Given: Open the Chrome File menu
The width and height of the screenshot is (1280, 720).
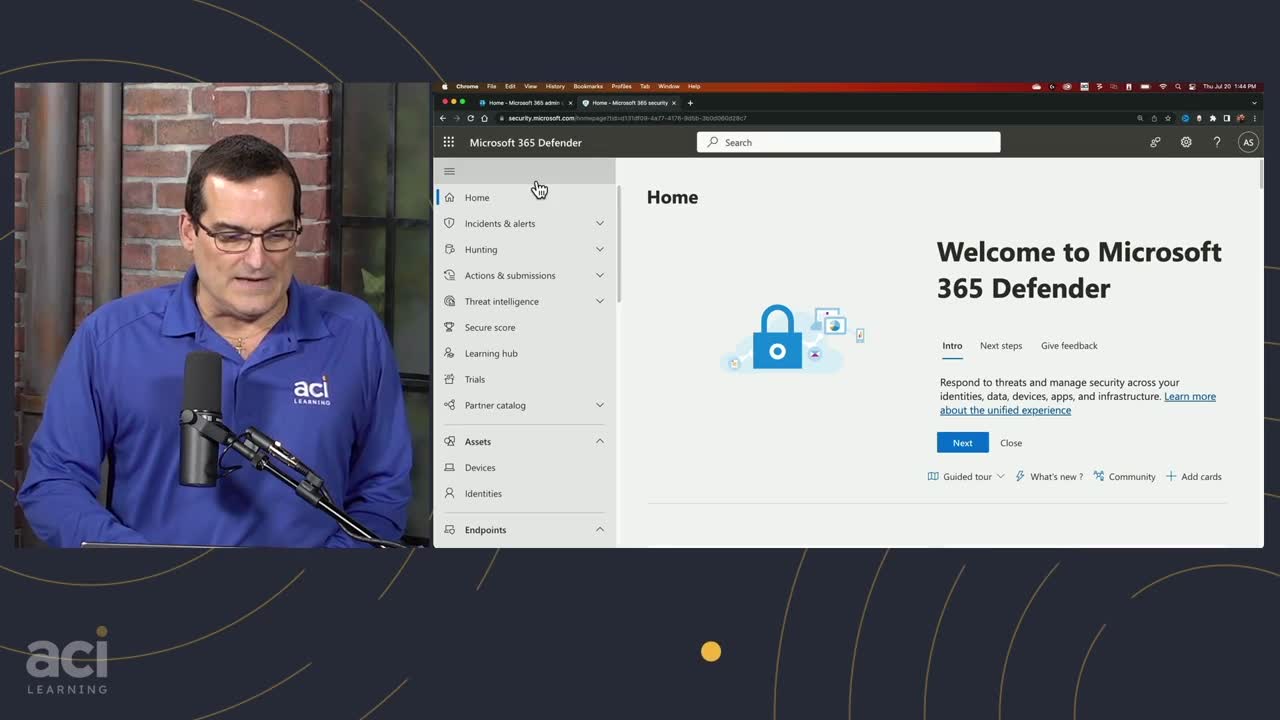Looking at the screenshot, I should [491, 86].
